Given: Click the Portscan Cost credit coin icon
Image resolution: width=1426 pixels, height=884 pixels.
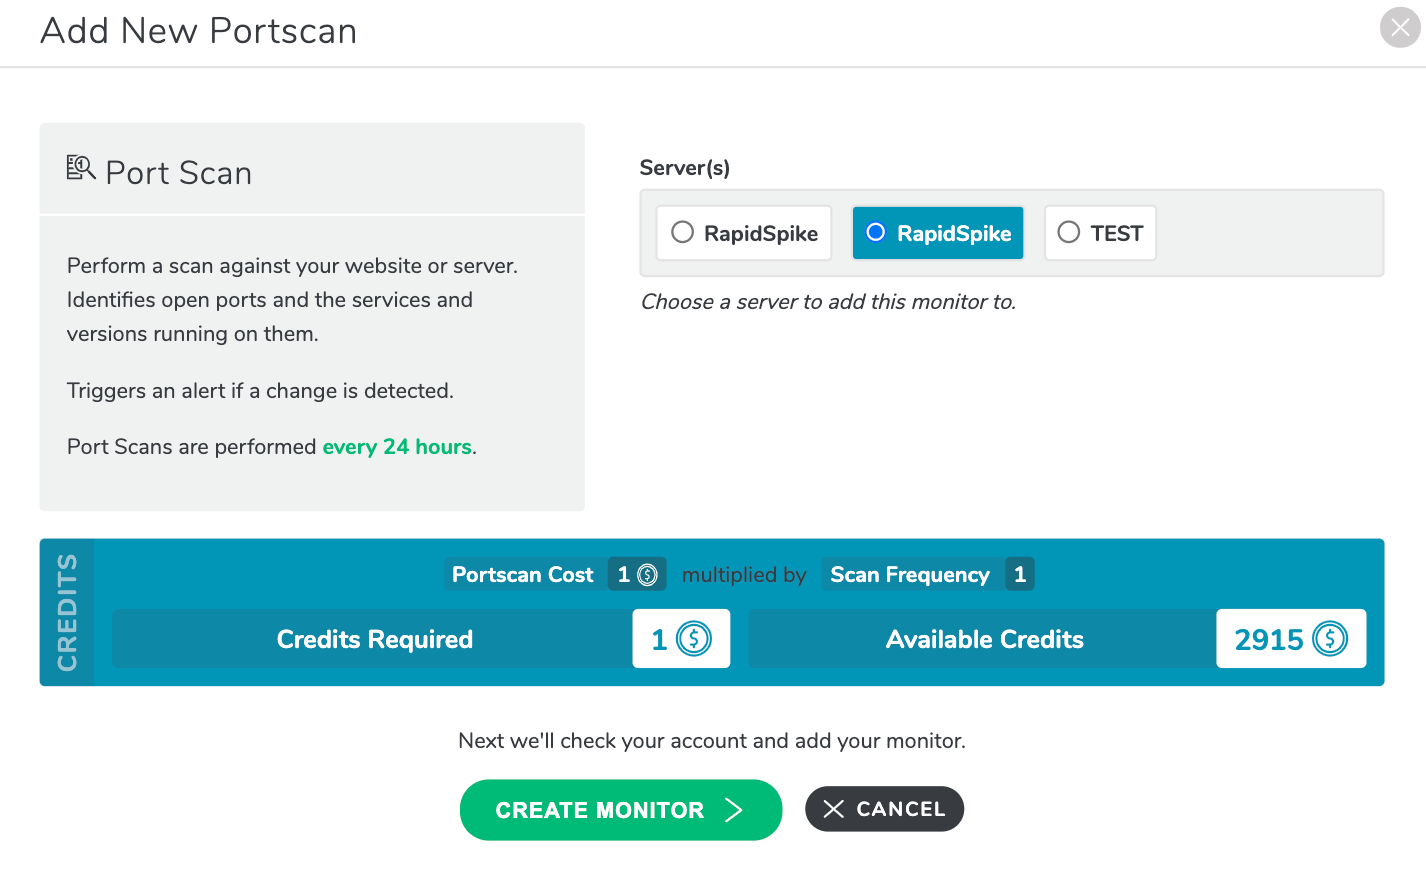Looking at the screenshot, I should click(648, 575).
